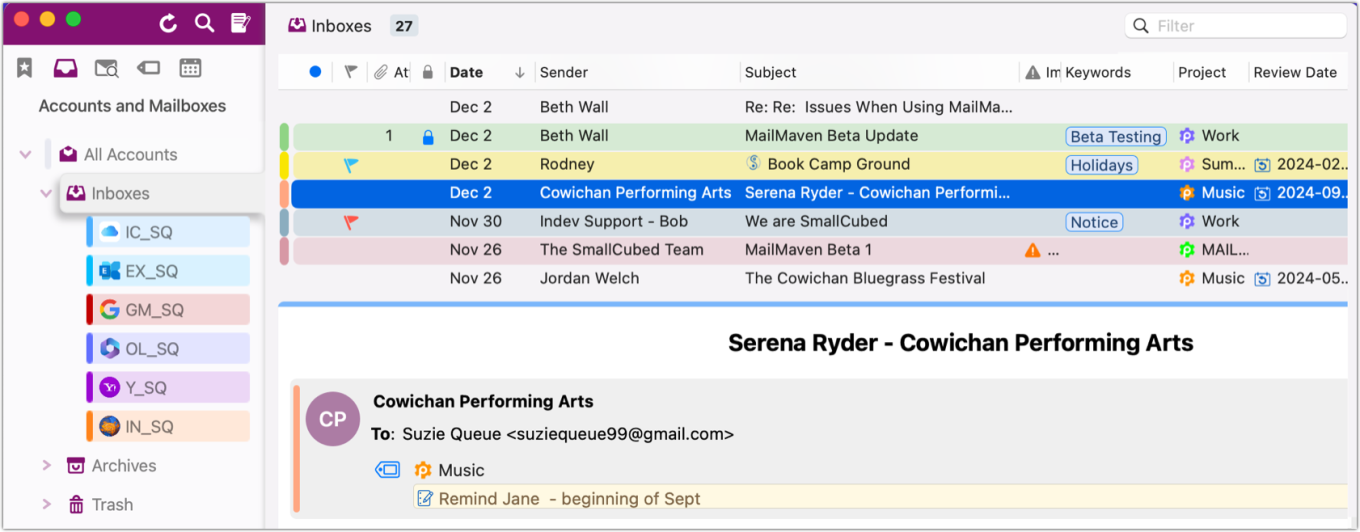The image size is (1360, 532).
Task: Expand the Trash mailbox
Action: (x=46, y=504)
